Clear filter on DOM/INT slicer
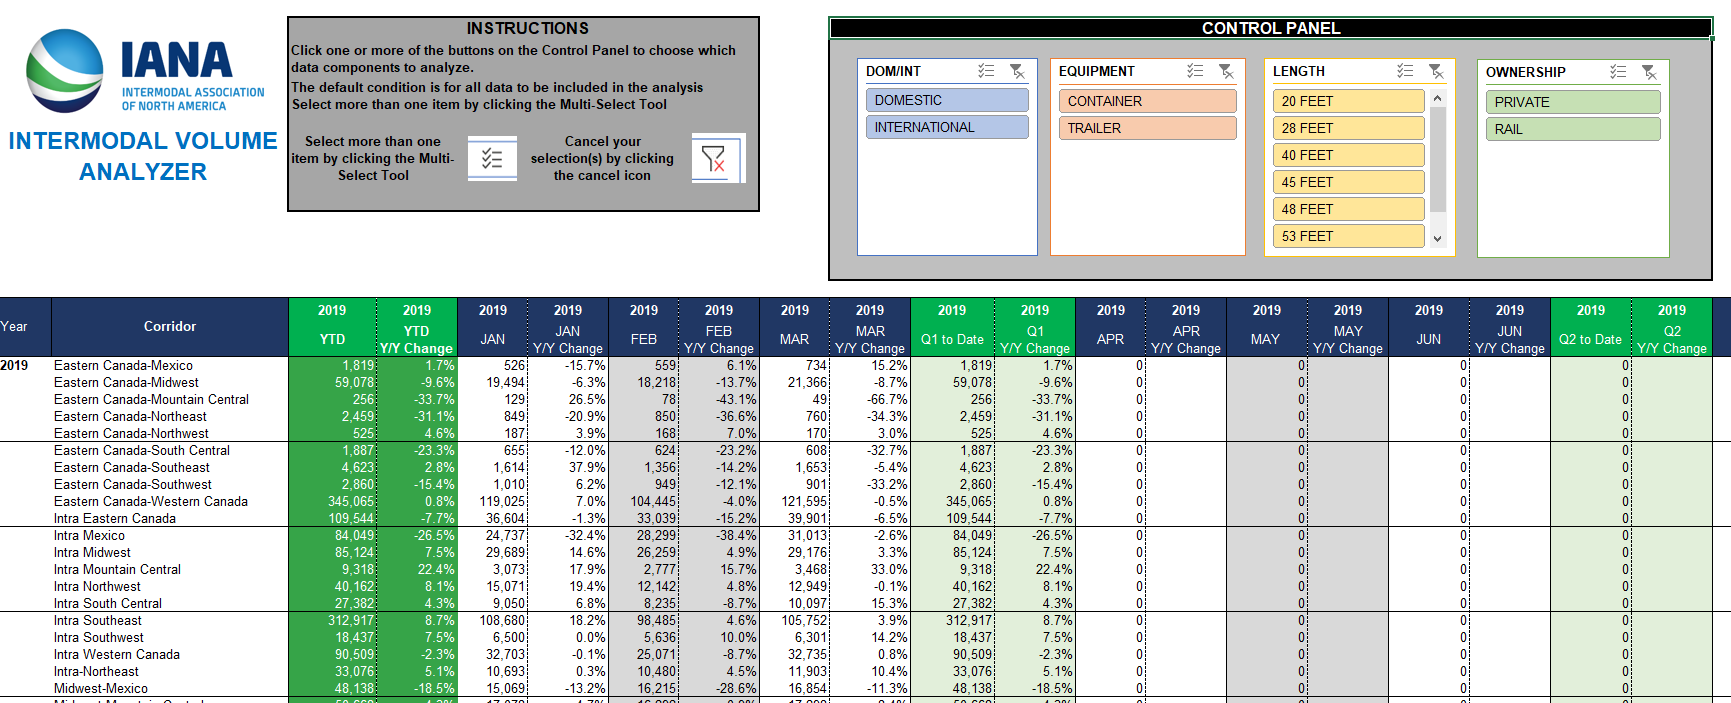Viewport: 1731px width, 703px height. (x=1017, y=71)
